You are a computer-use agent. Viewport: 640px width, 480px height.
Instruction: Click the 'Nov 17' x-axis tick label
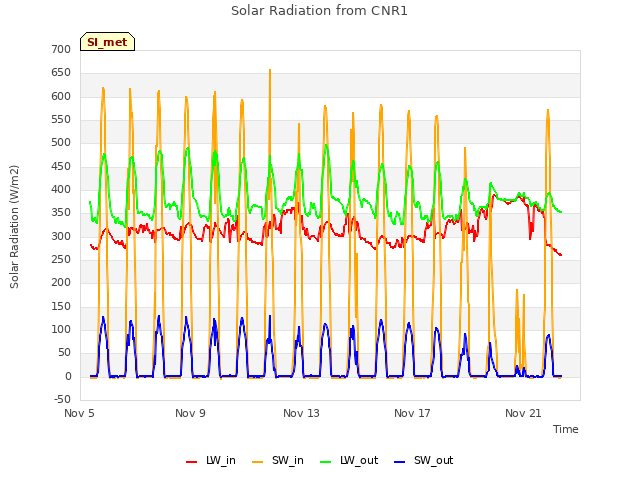(412, 413)
